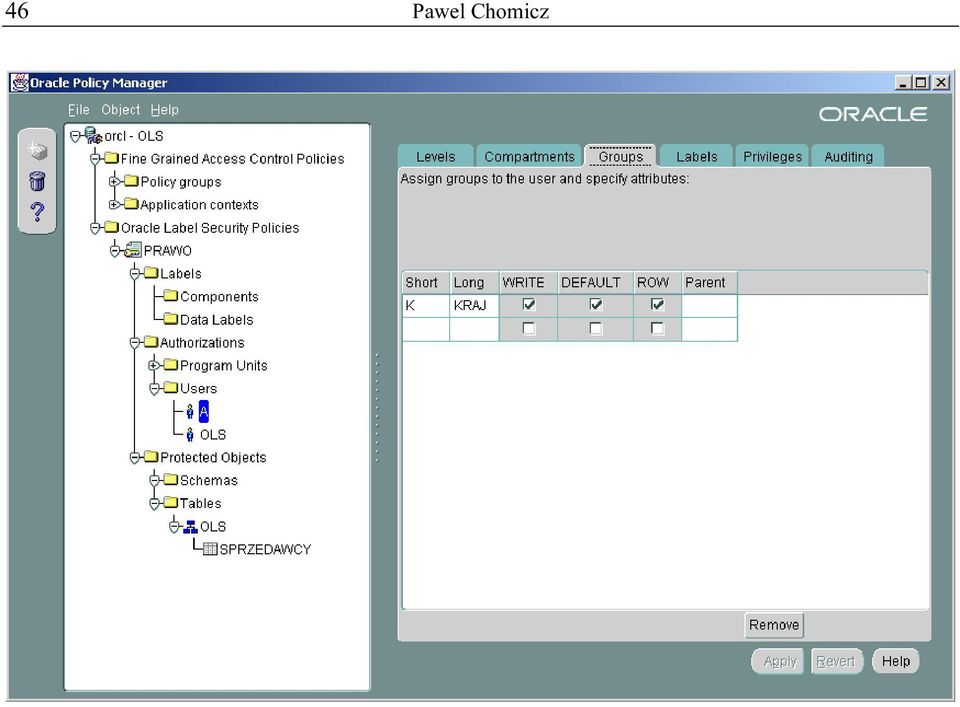Switch to the Labels tab
The height and width of the screenshot is (707, 960).
pyautogui.click(x=697, y=157)
